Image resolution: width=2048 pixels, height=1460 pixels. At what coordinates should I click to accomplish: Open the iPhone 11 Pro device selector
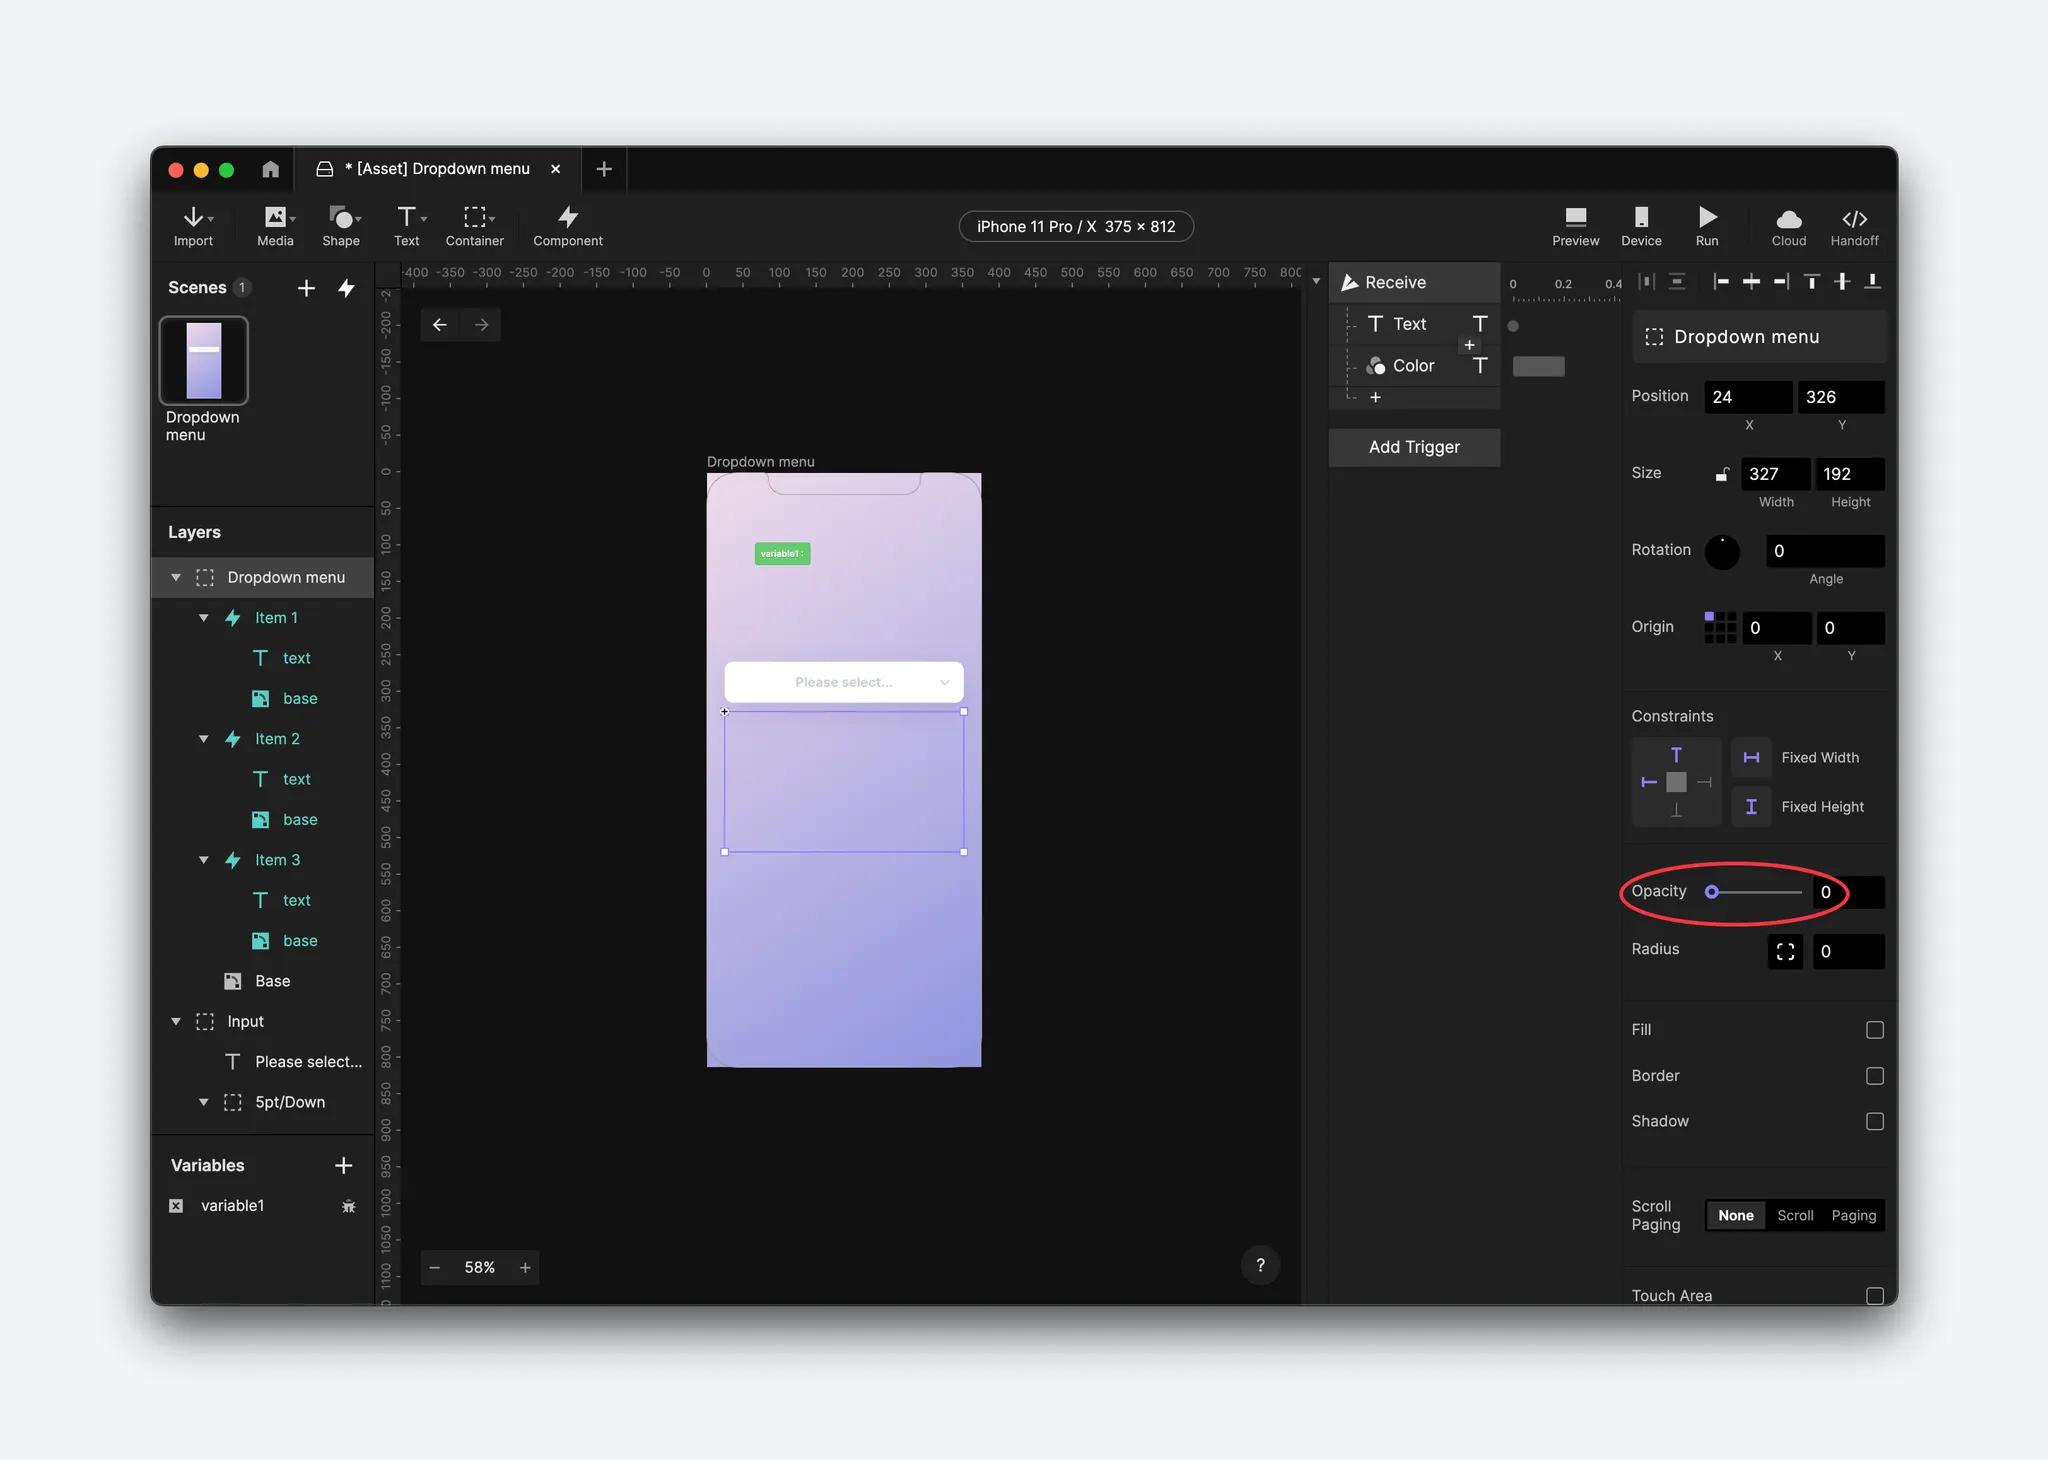[1076, 227]
